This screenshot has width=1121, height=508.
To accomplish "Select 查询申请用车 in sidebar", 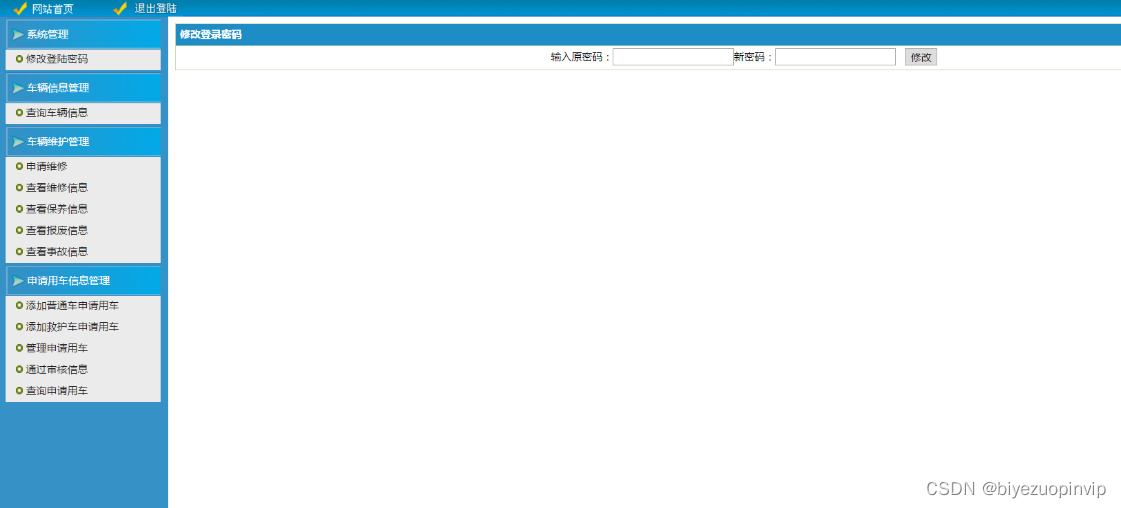I will (x=57, y=392).
